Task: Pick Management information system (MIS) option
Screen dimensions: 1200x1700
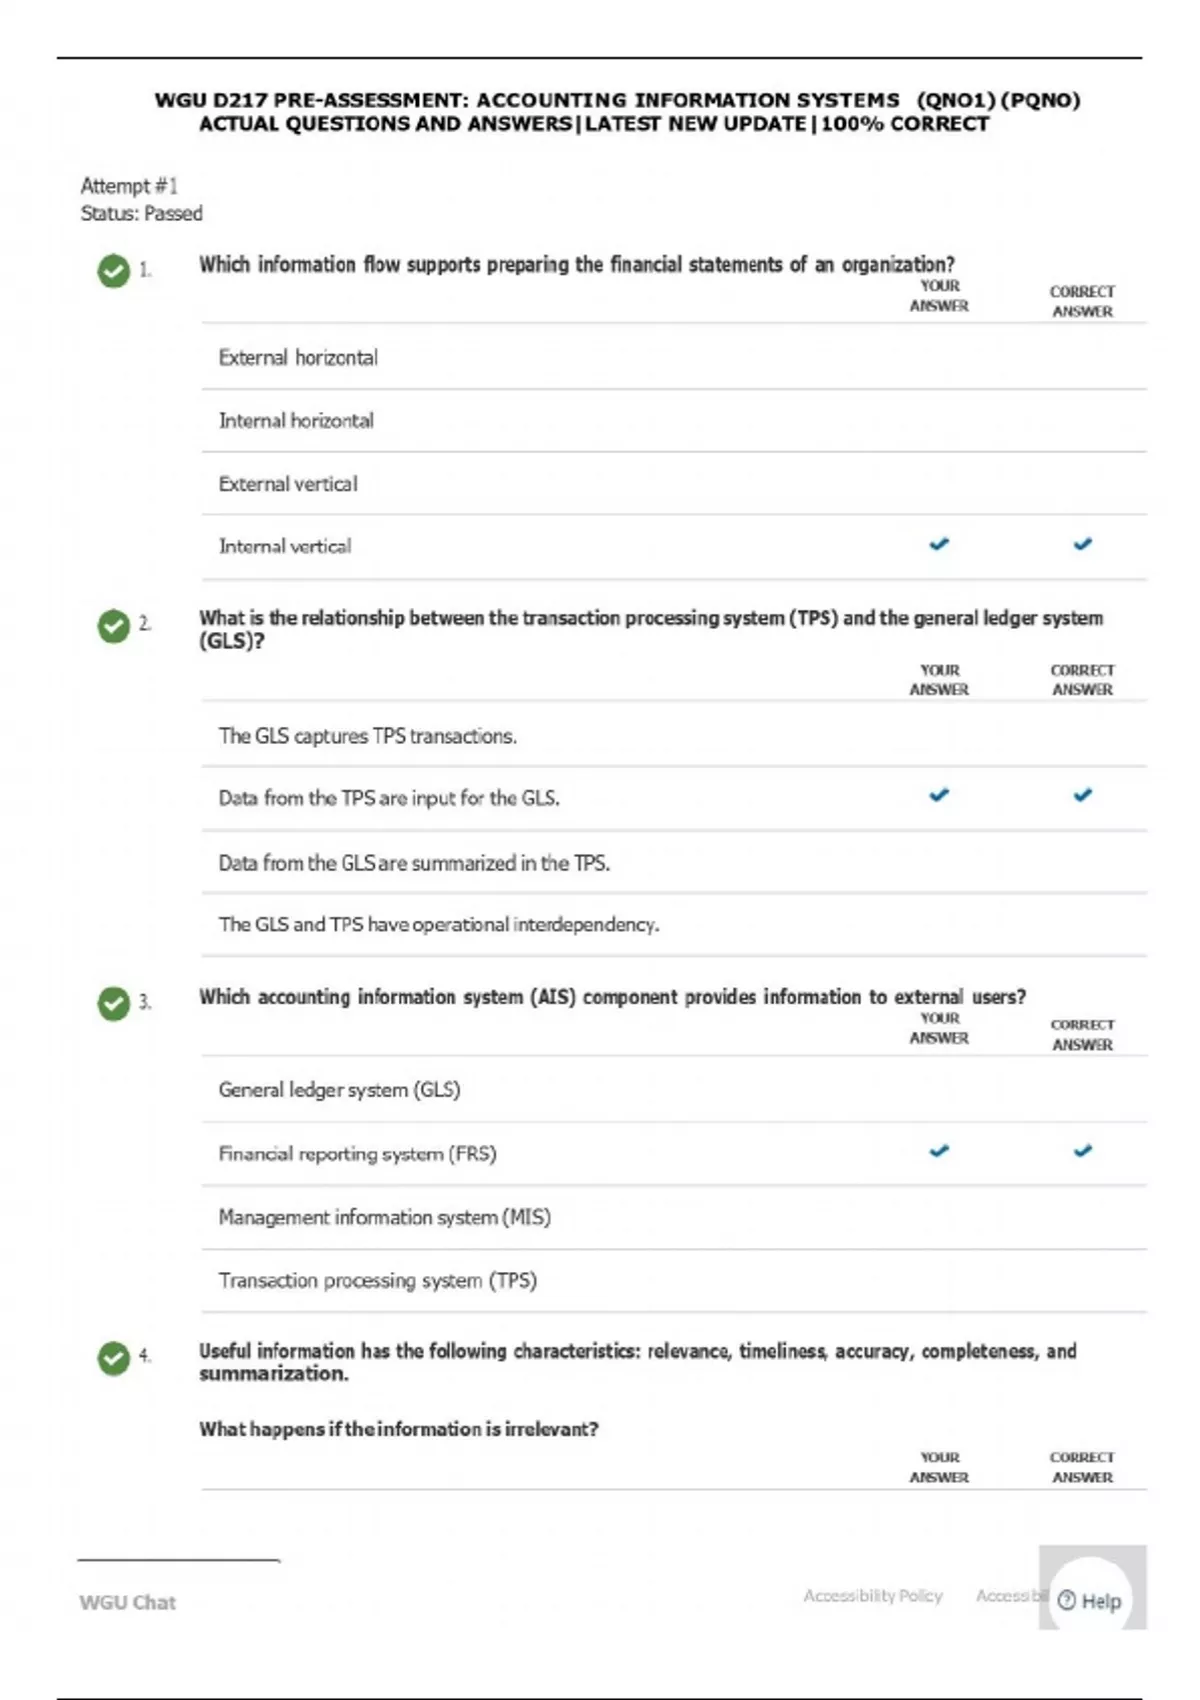Action: click(384, 1217)
